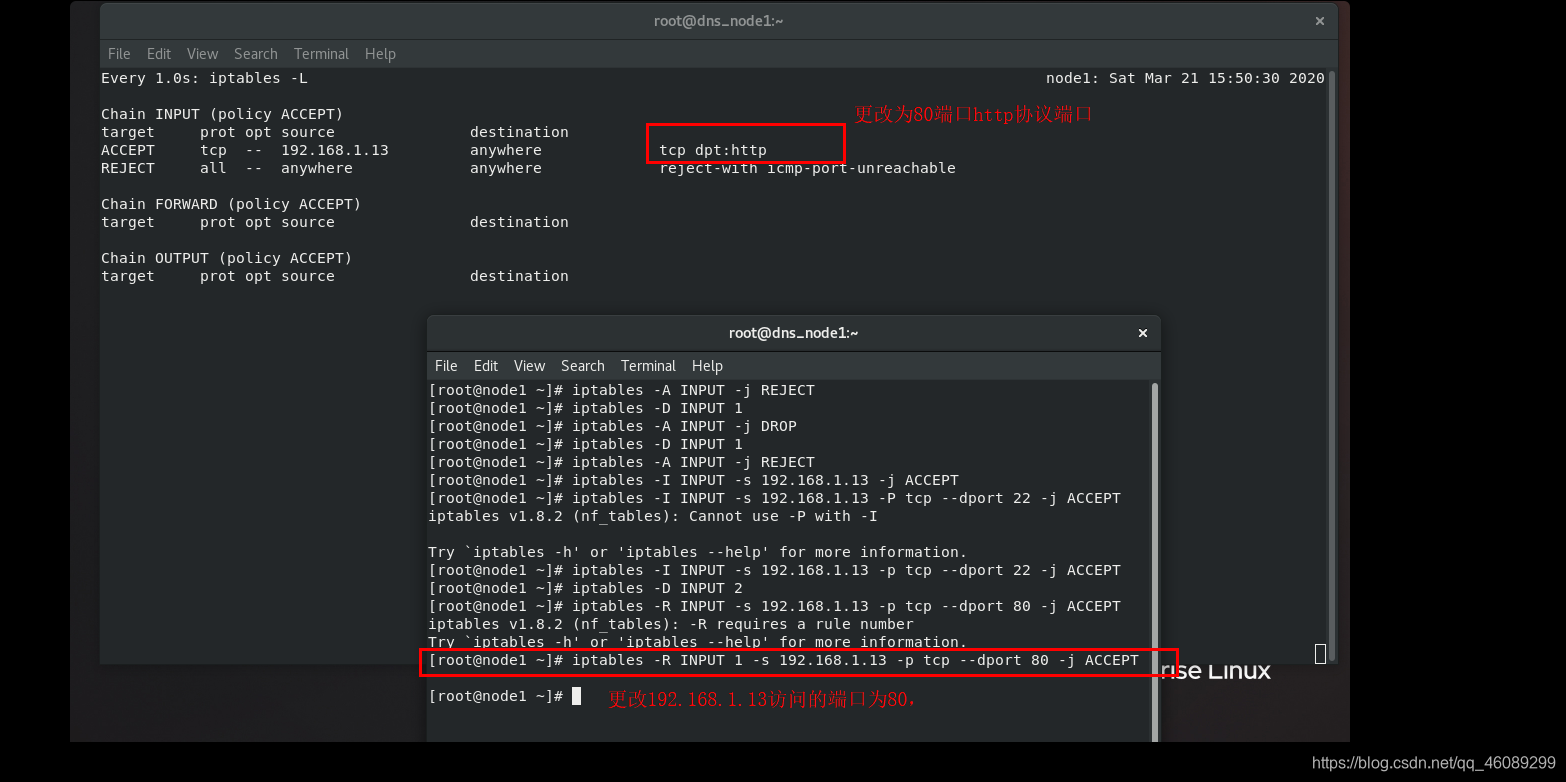This screenshot has height=782, width=1566.
Task: Click 'iptables -D INPUT 2' command line
Action: (586, 588)
